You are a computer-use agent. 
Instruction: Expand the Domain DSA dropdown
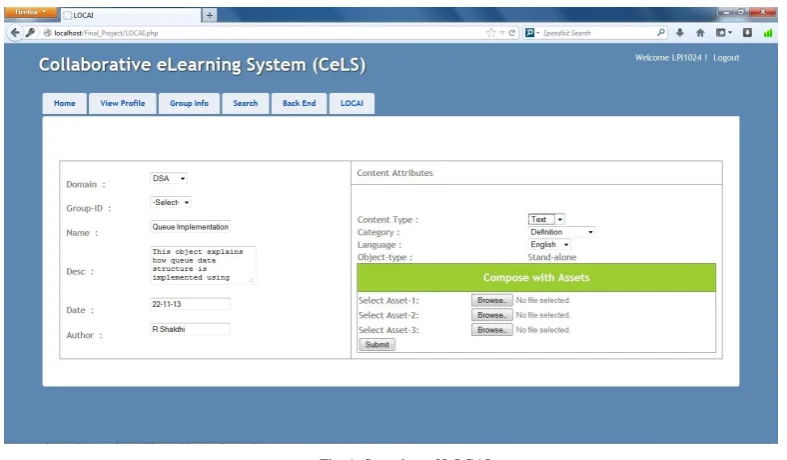click(169, 178)
